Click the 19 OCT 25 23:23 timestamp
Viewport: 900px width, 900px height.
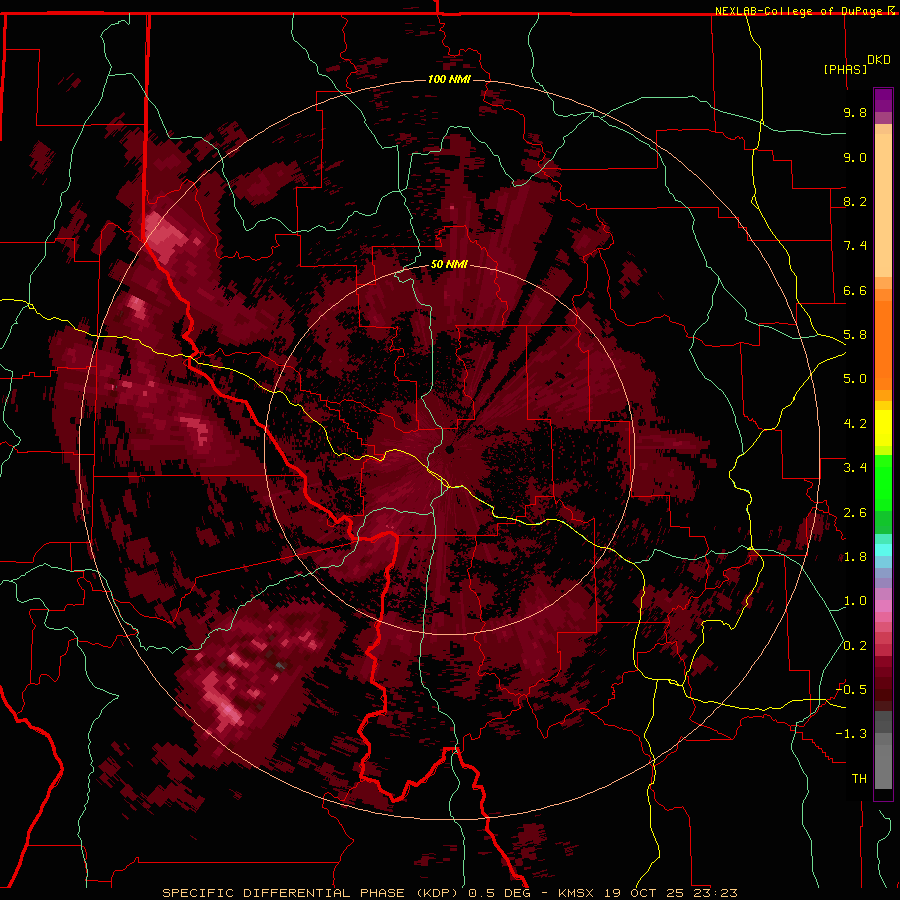click(670, 893)
